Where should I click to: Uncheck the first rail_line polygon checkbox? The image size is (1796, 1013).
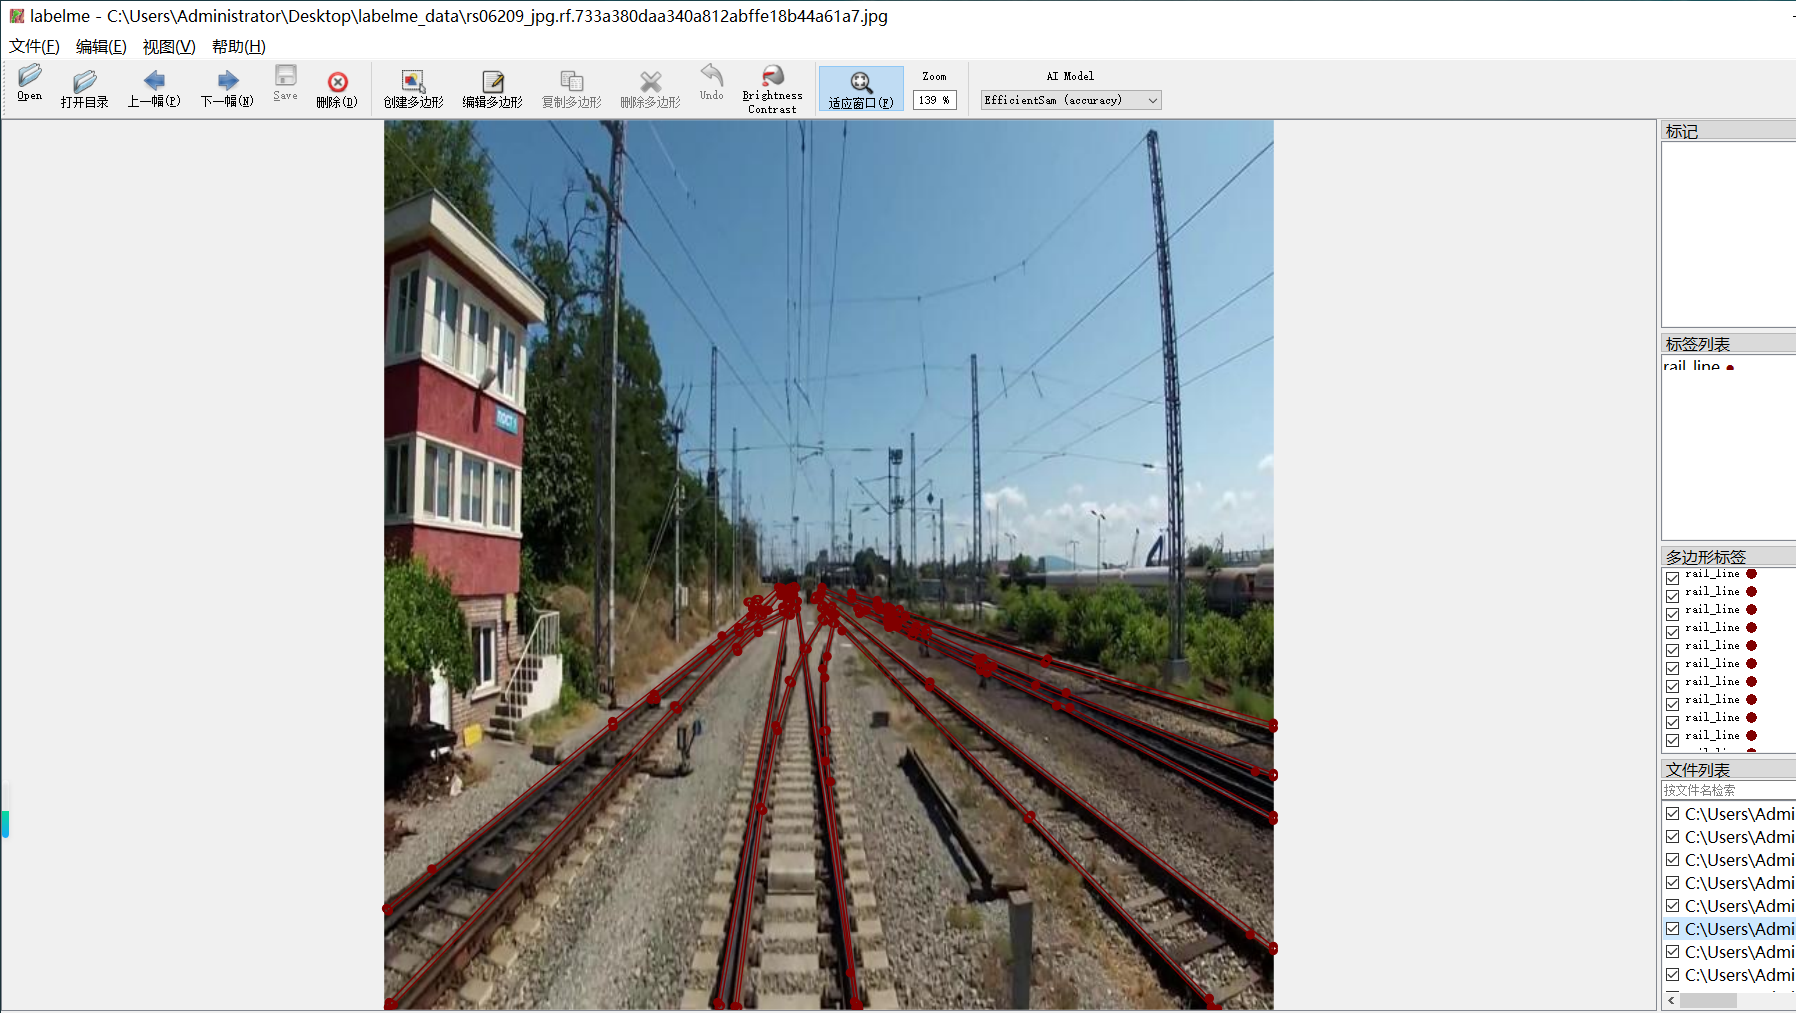click(x=1672, y=578)
